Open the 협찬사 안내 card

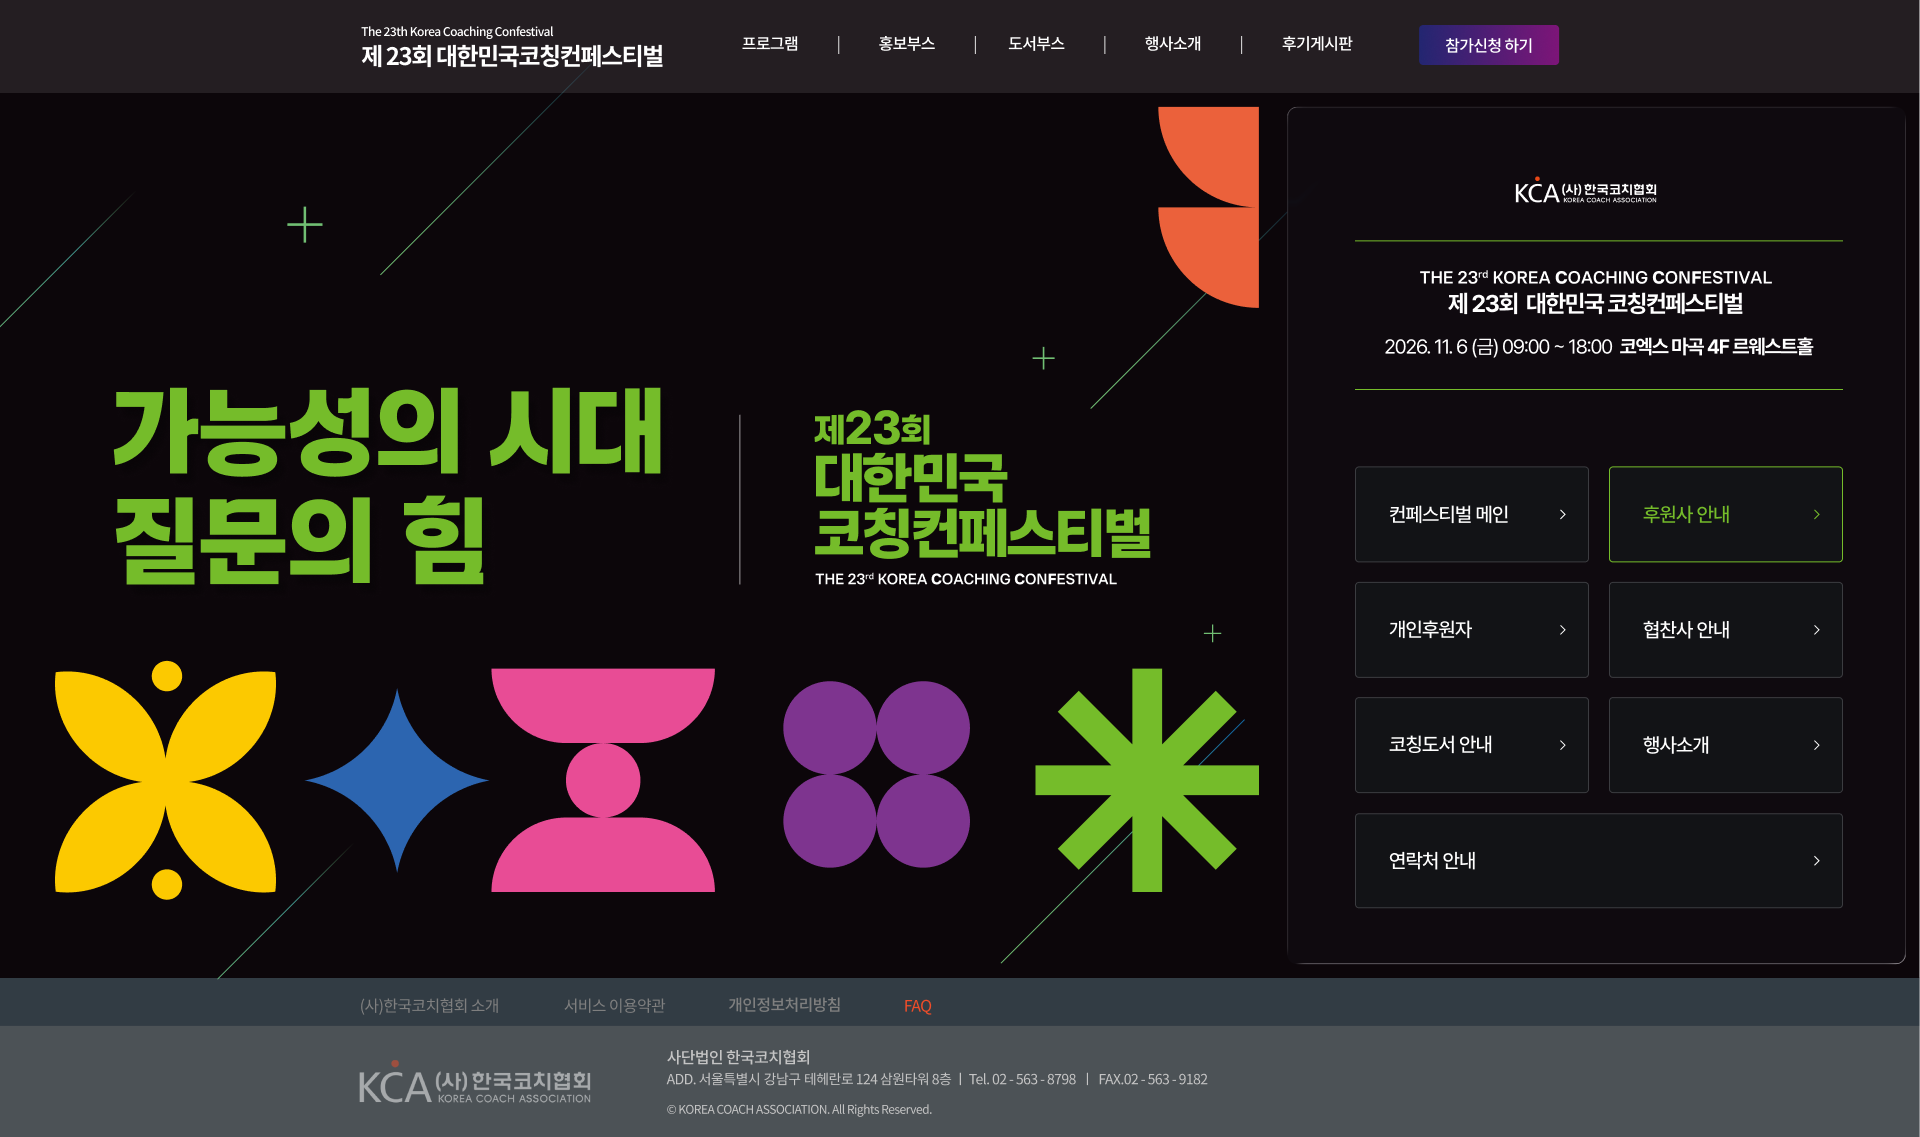tap(1725, 629)
